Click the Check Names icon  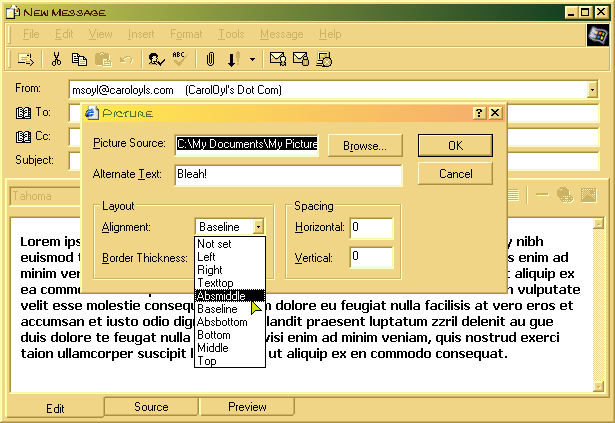pos(156,60)
